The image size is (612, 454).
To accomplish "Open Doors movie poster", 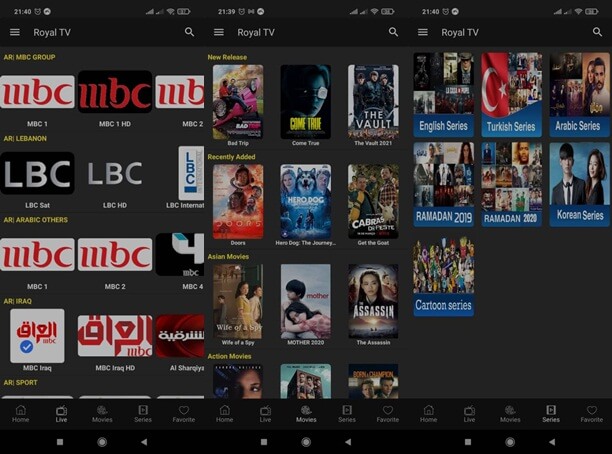I will coord(238,201).
